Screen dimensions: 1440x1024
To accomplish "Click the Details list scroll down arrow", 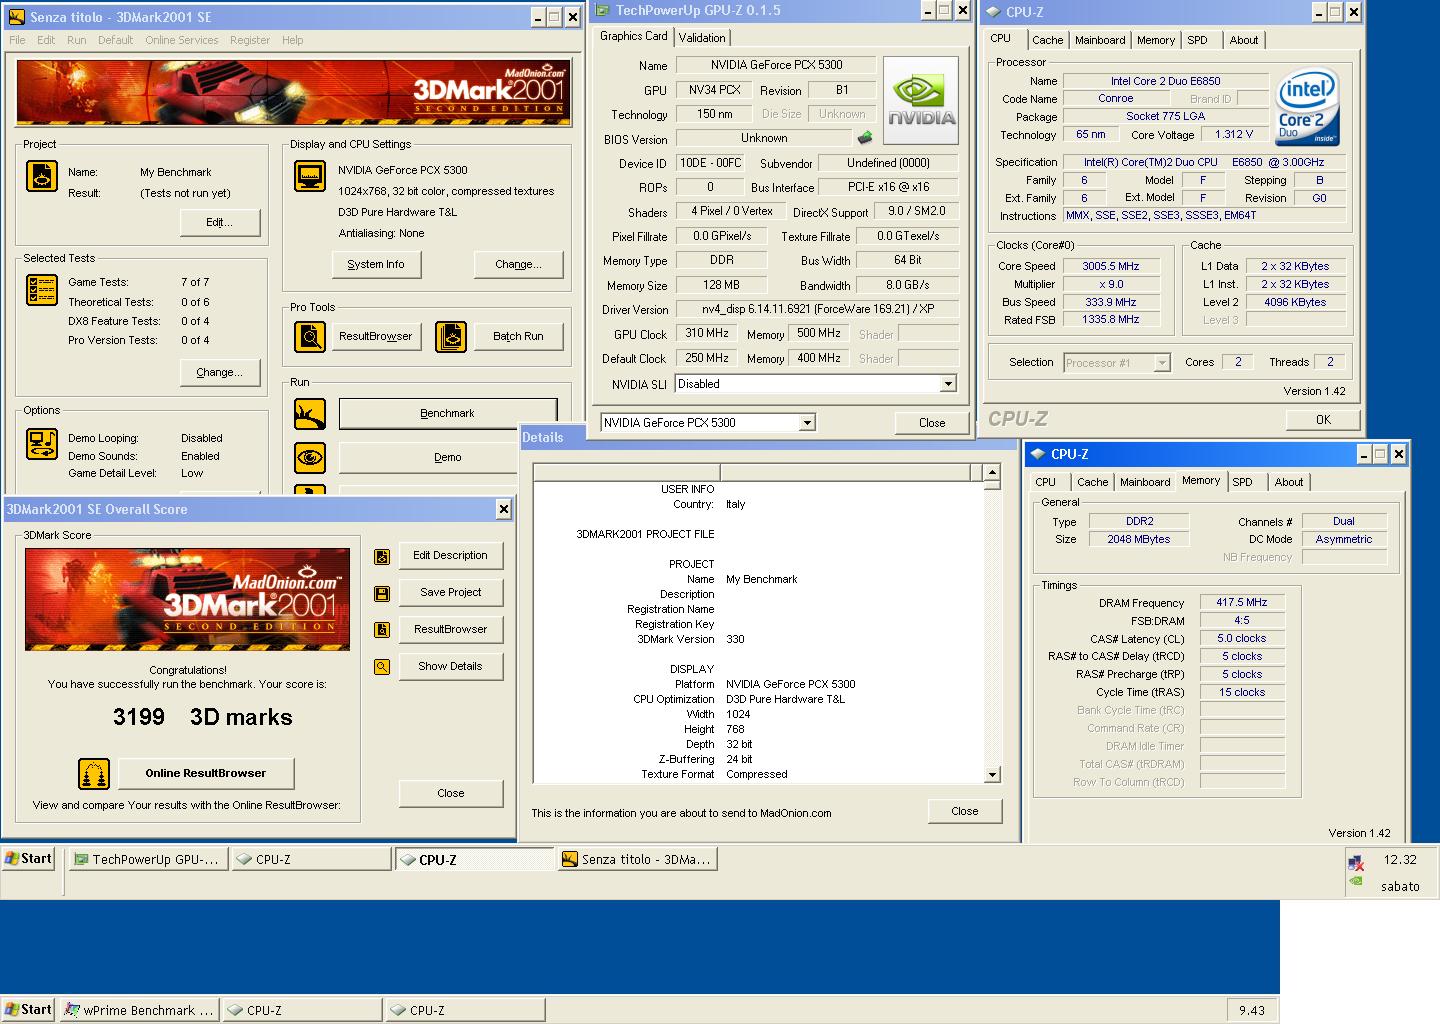I will click(992, 774).
